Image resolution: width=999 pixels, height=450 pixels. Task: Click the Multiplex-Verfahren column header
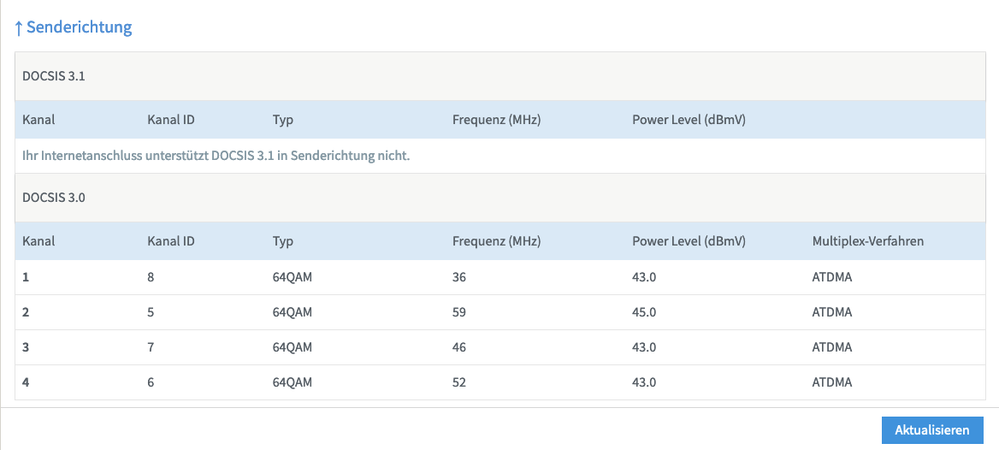(x=868, y=241)
